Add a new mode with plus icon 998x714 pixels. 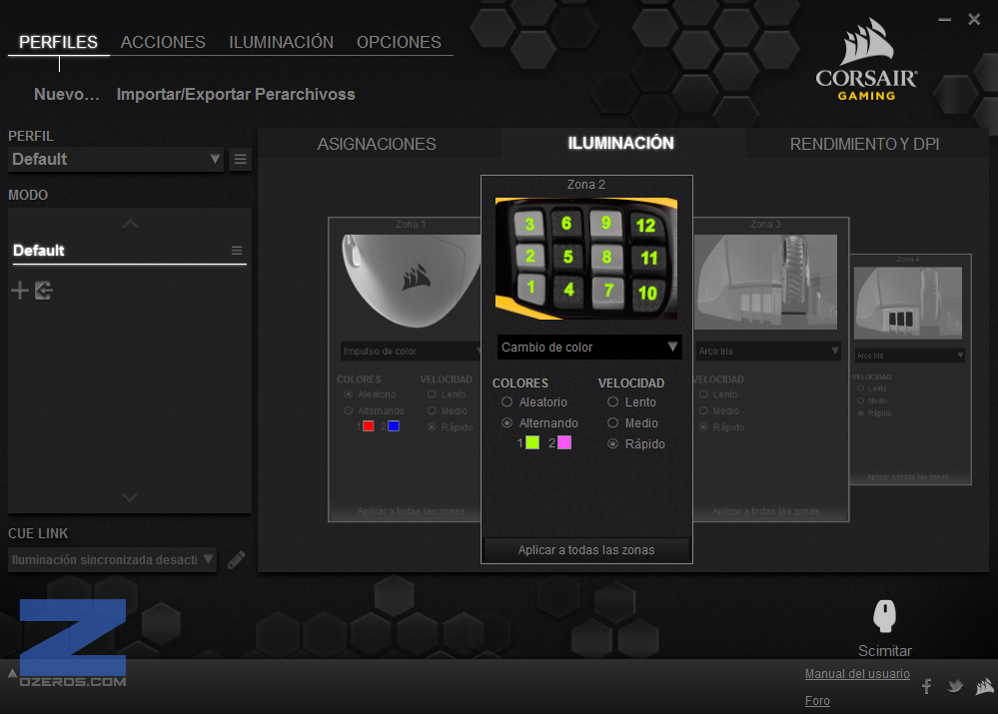(20, 291)
